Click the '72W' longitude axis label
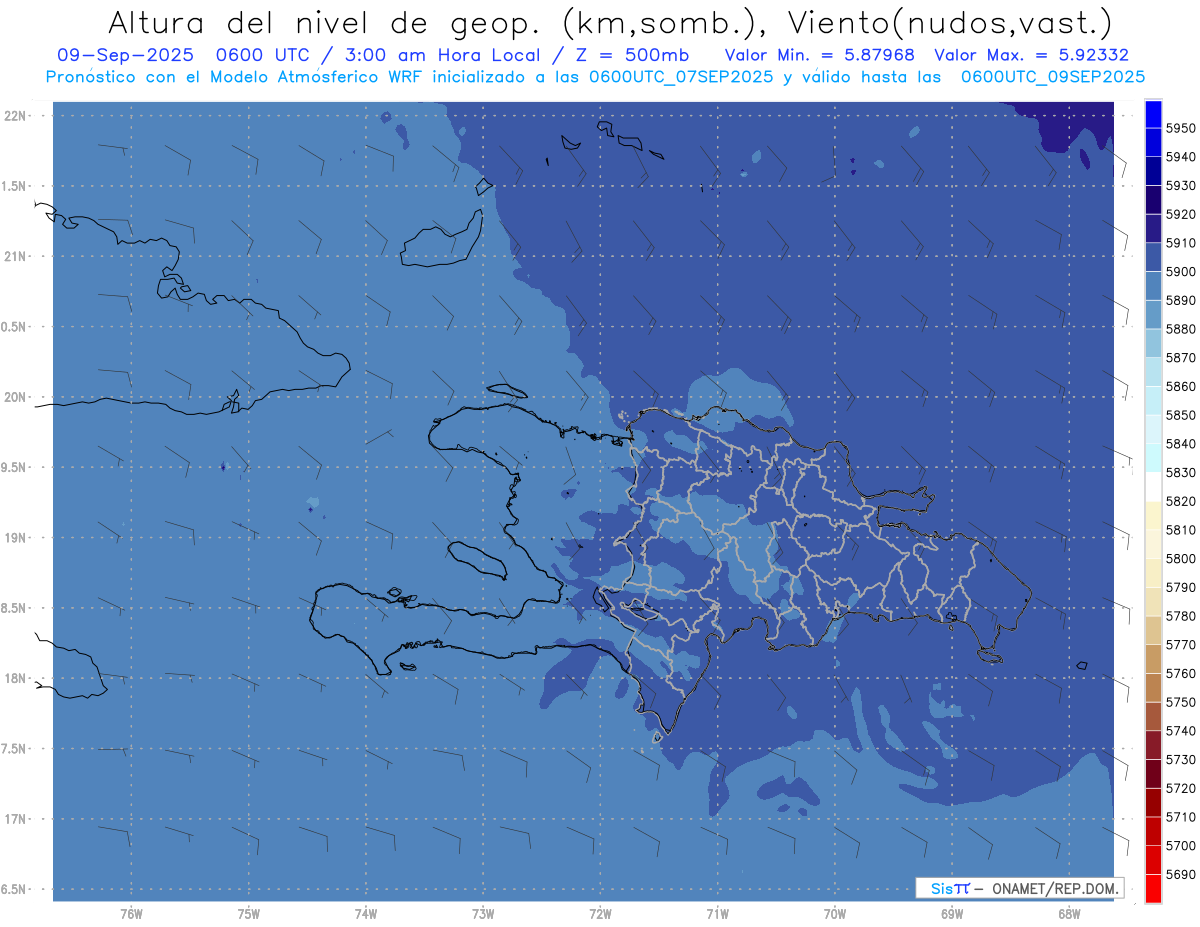This screenshot has height=927, width=1200. point(601,914)
